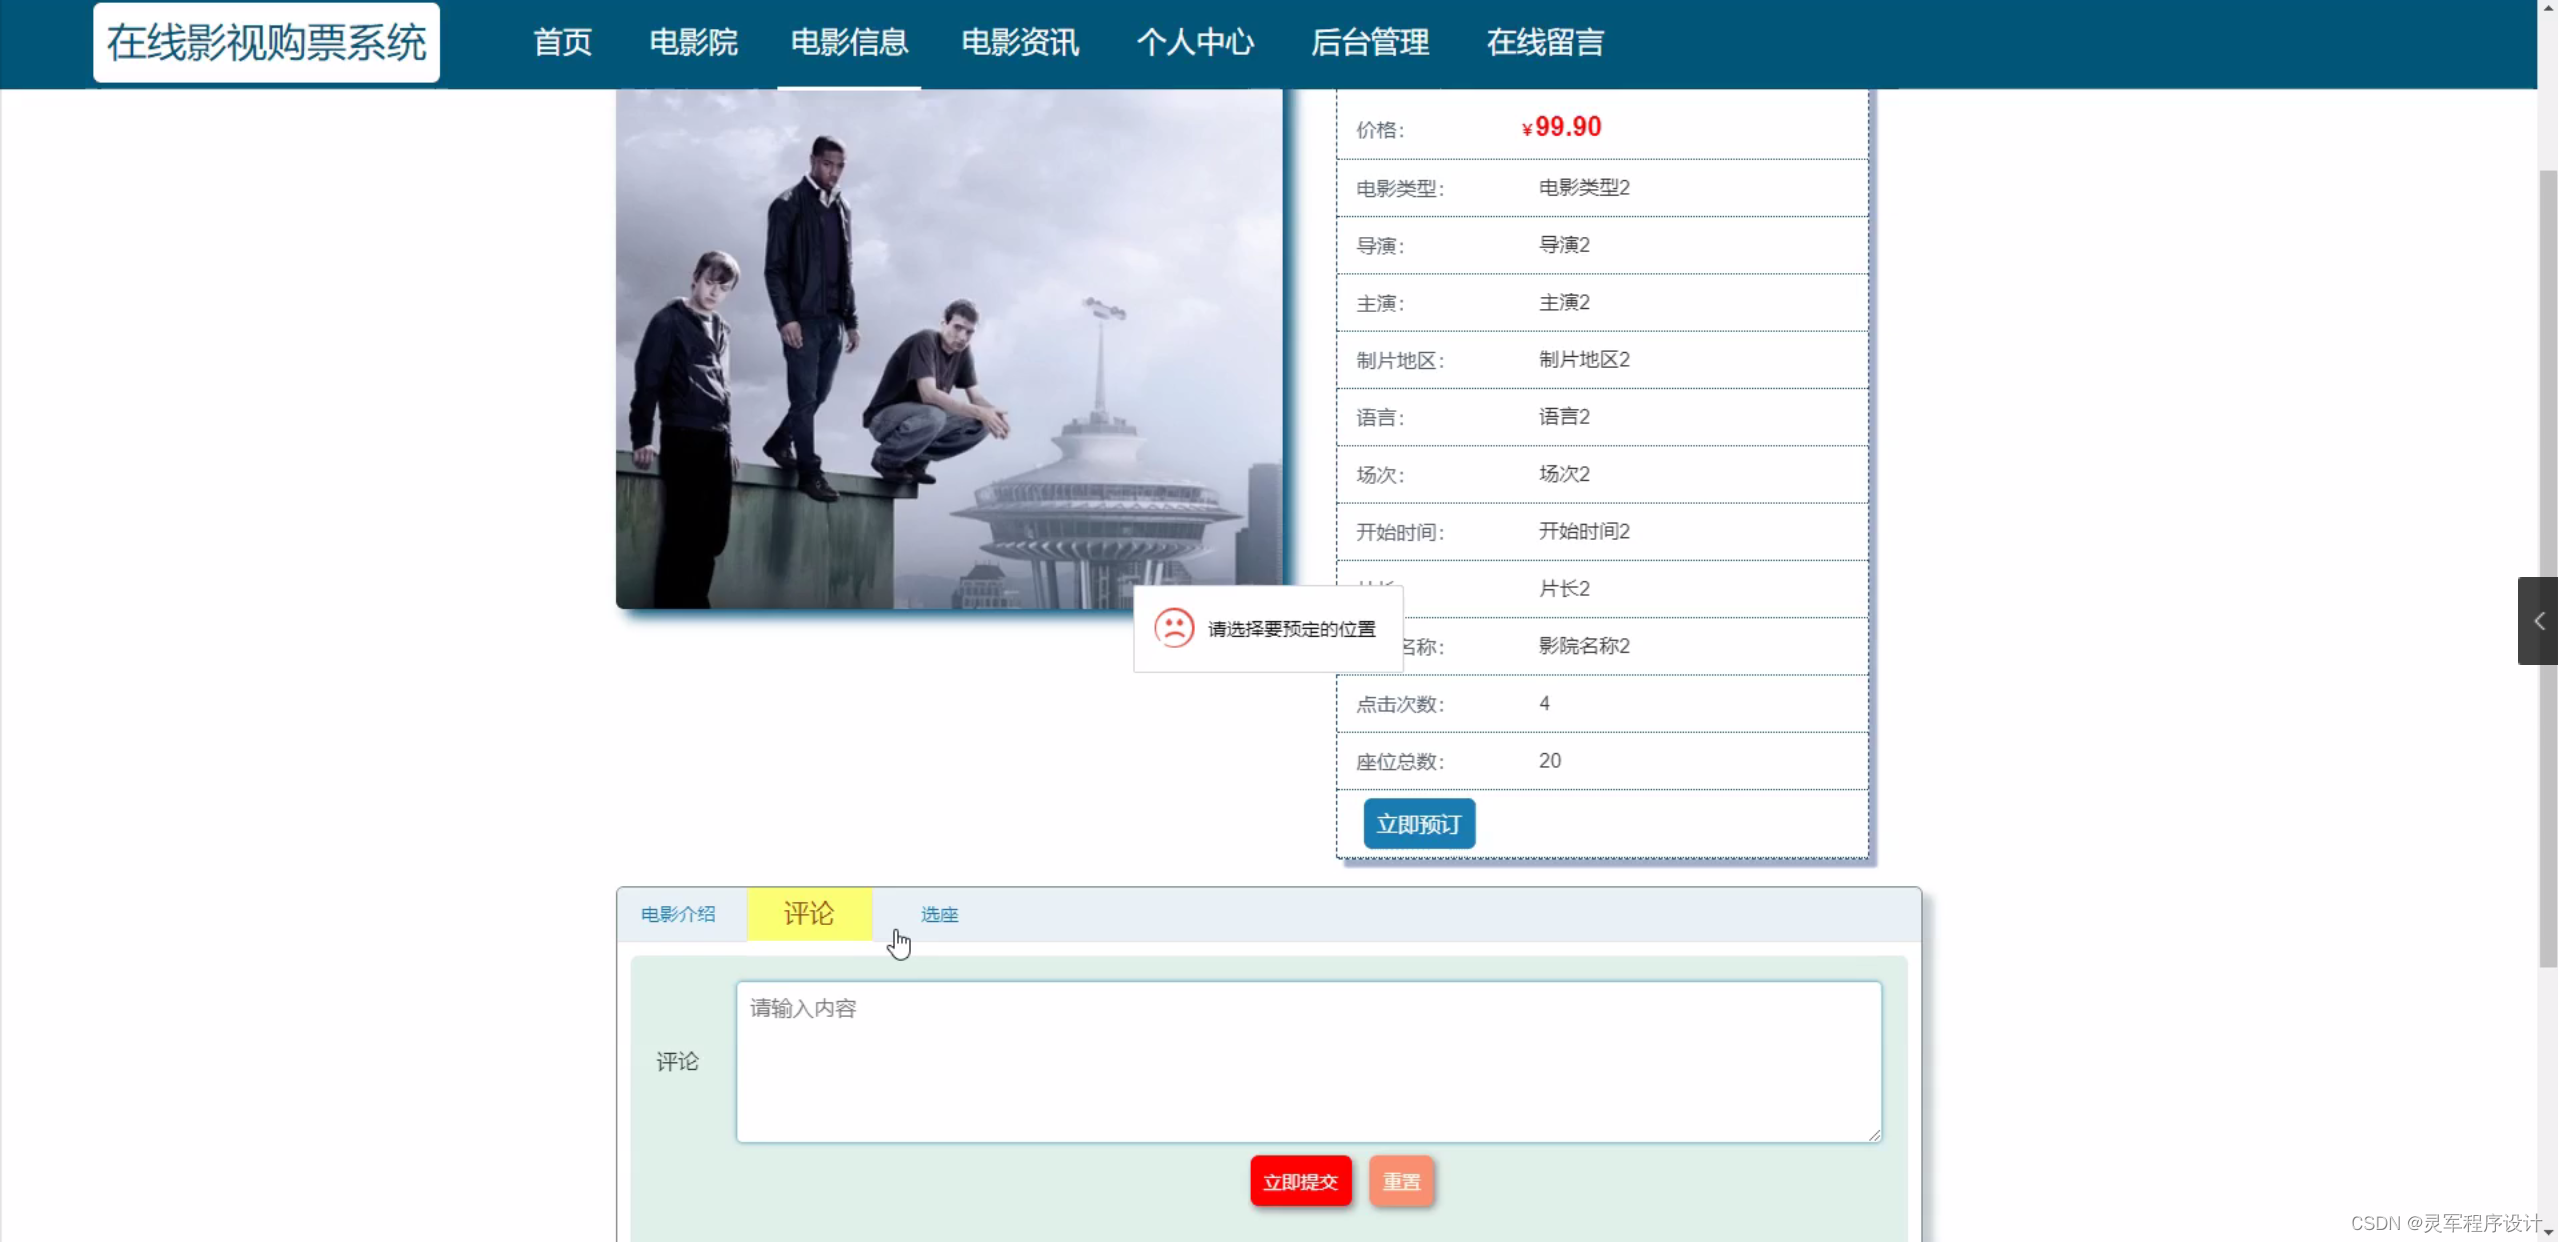Switch to the 选座 seat selection tab
The width and height of the screenshot is (2558, 1242).
[937, 913]
